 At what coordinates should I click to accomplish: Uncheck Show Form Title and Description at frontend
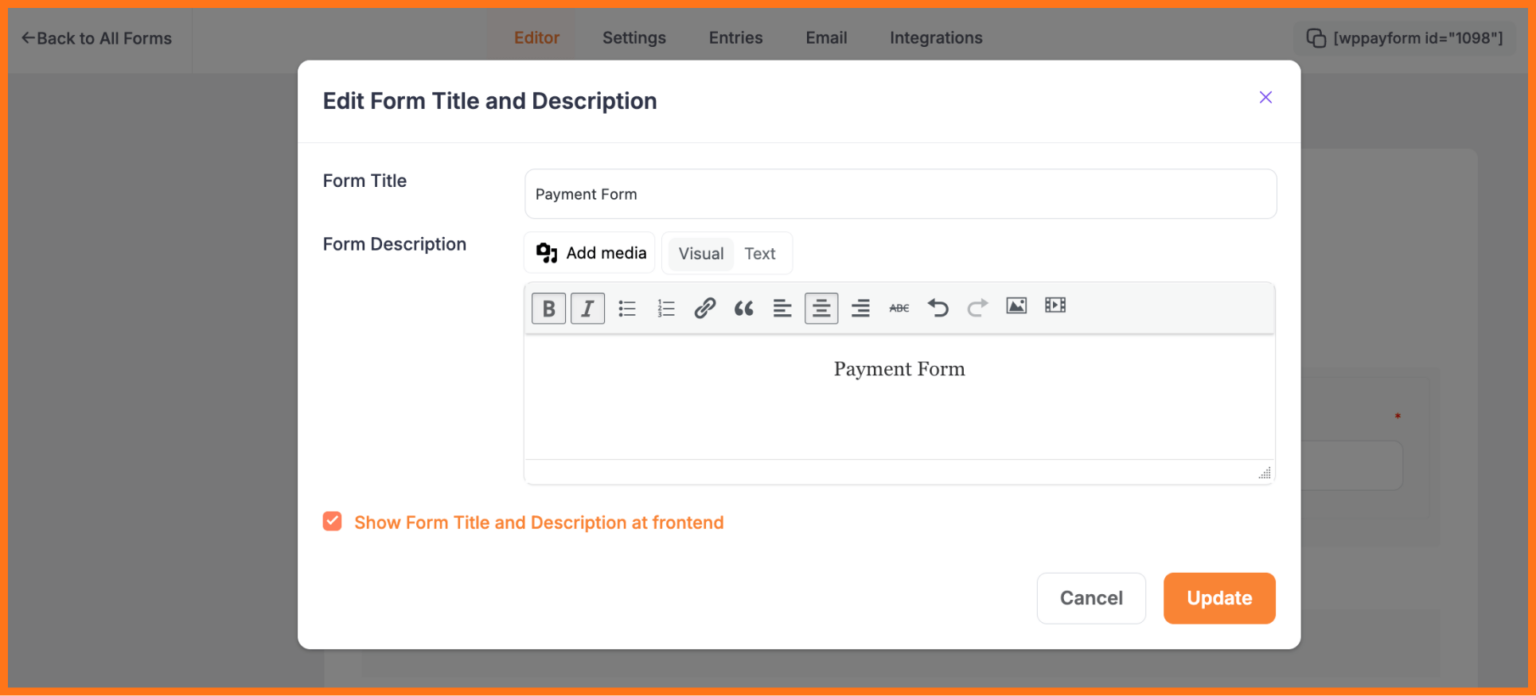pyautogui.click(x=332, y=521)
